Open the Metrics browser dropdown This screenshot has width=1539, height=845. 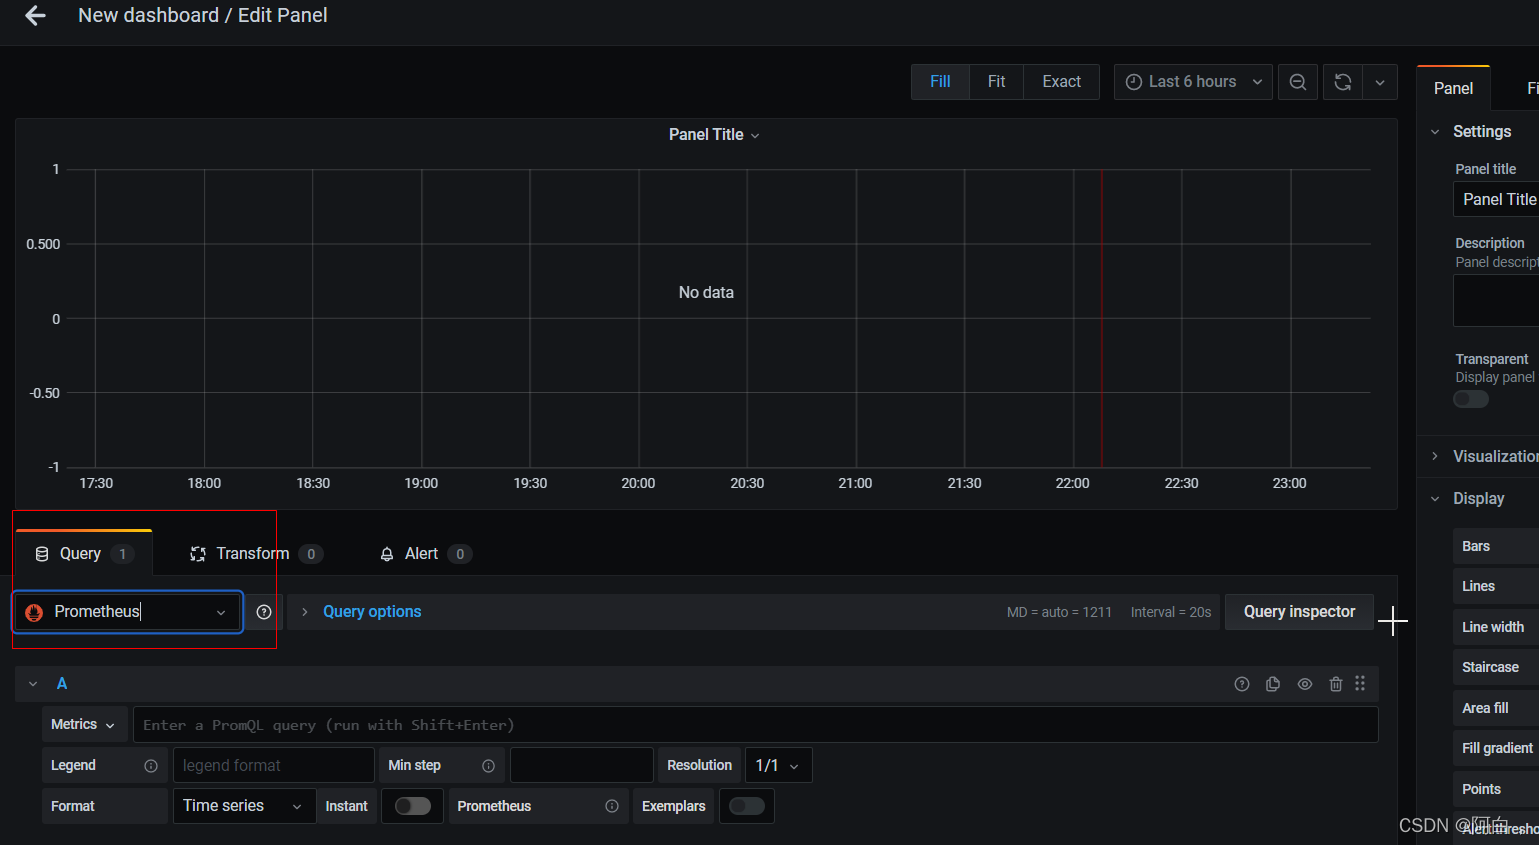[83, 725]
